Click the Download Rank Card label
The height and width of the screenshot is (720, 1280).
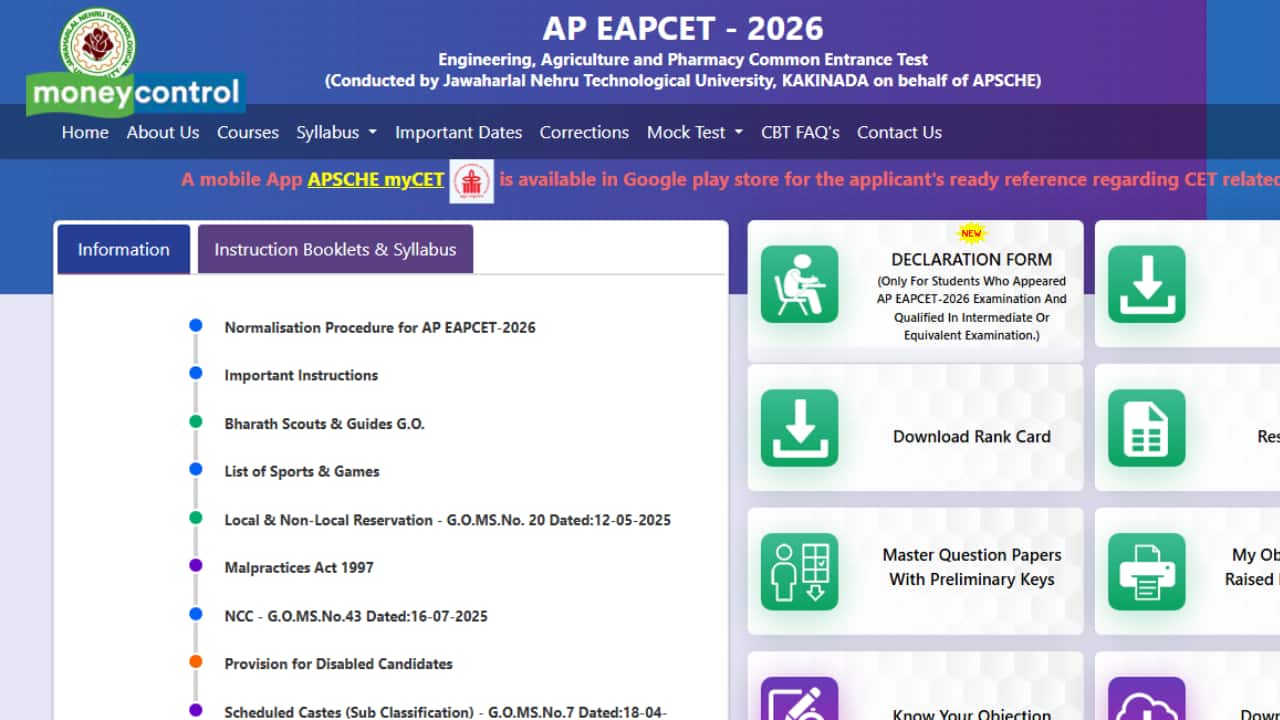click(972, 436)
